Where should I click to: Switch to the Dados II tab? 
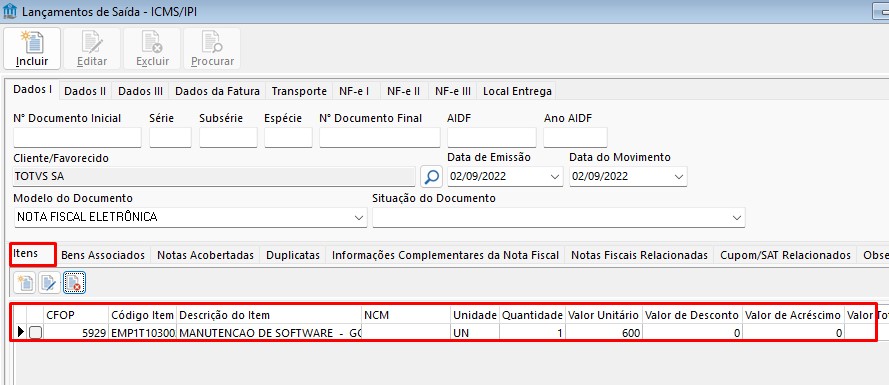pyautogui.click(x=85, y=91)
